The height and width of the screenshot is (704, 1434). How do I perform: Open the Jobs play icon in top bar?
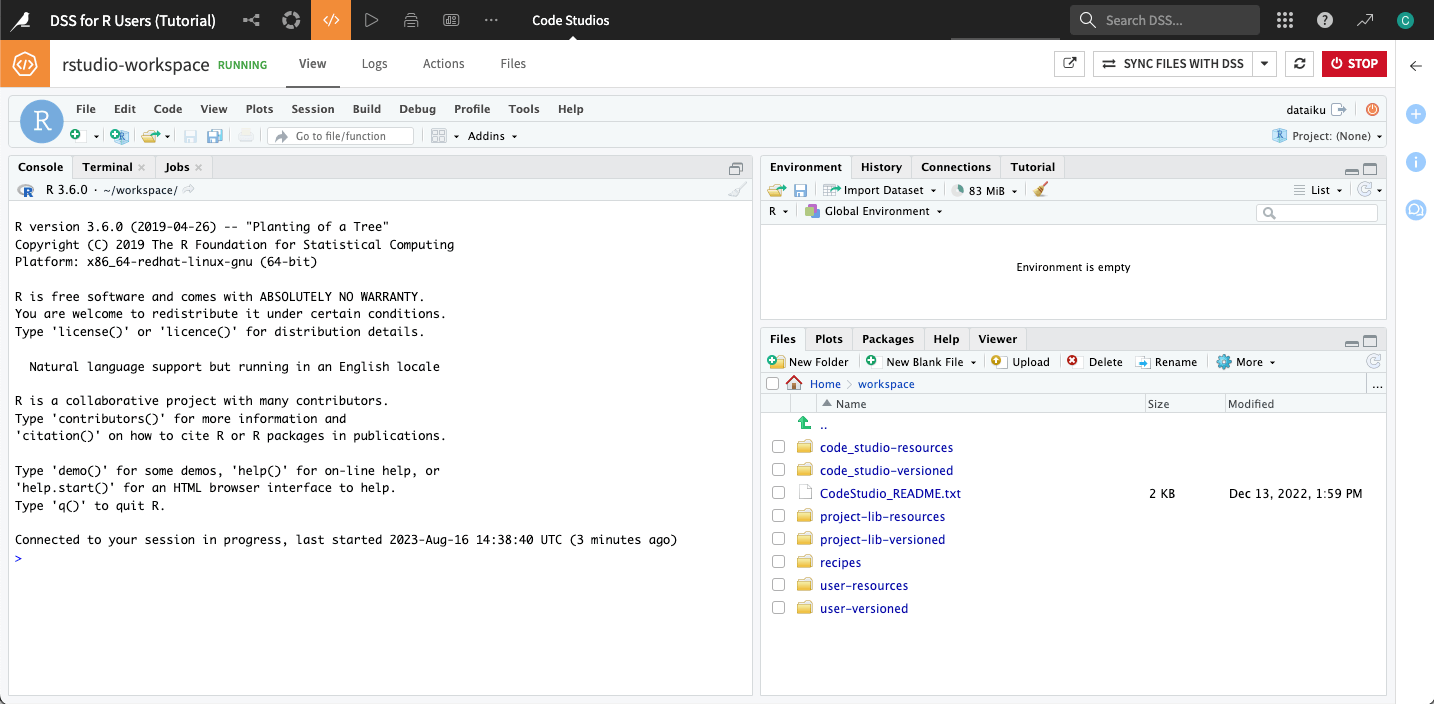coord(371,20)
